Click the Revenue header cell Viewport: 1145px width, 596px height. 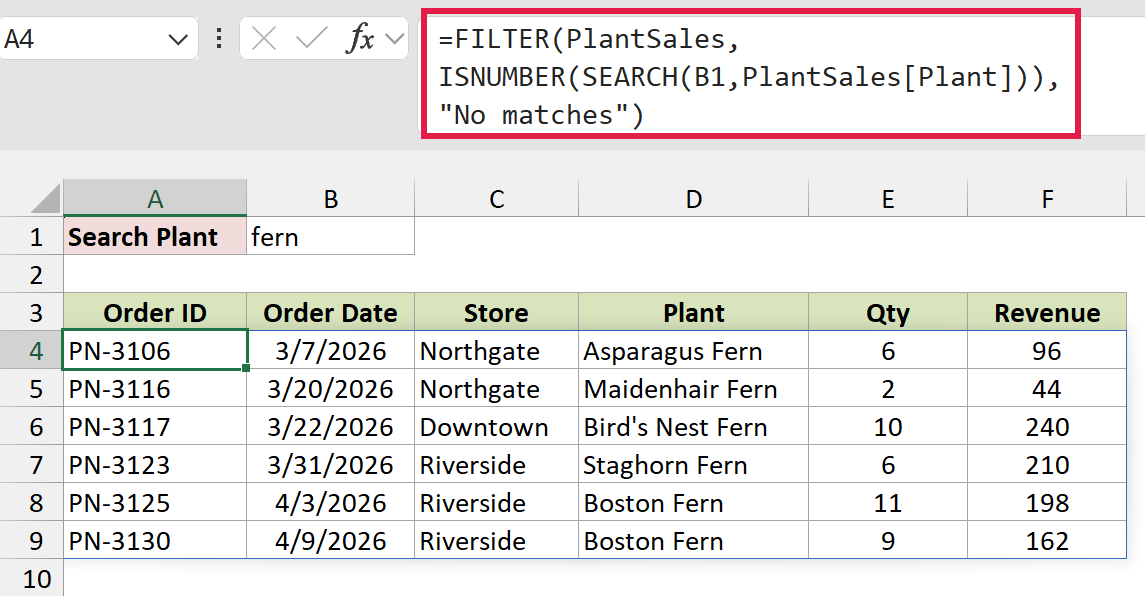tap(1047, 313)
